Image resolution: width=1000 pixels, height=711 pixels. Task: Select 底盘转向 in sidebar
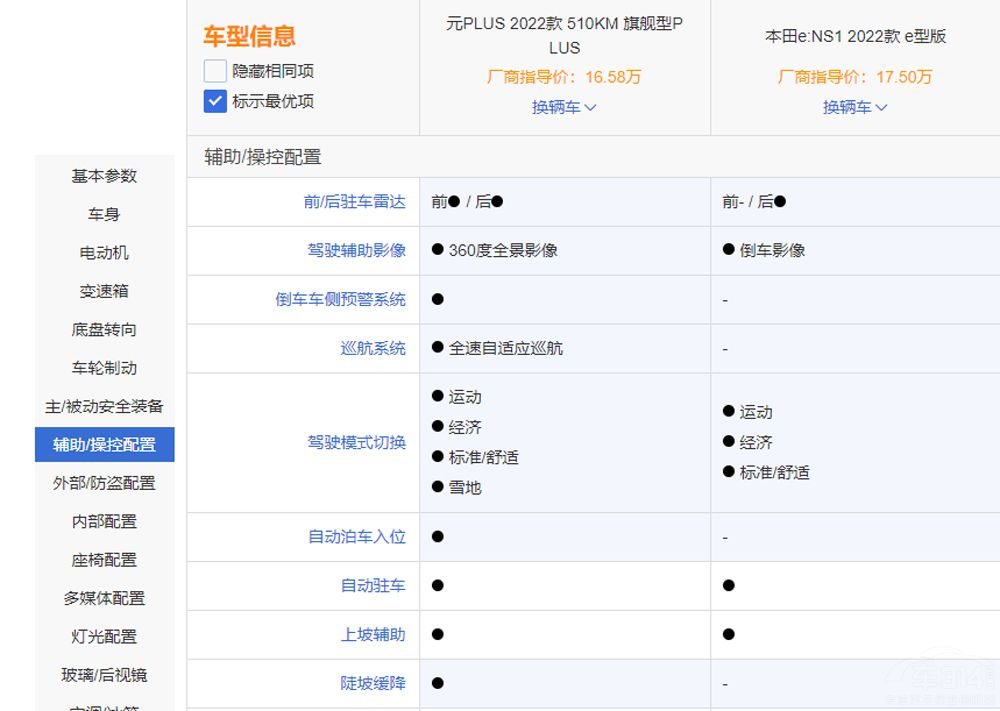tap(104, 330)
